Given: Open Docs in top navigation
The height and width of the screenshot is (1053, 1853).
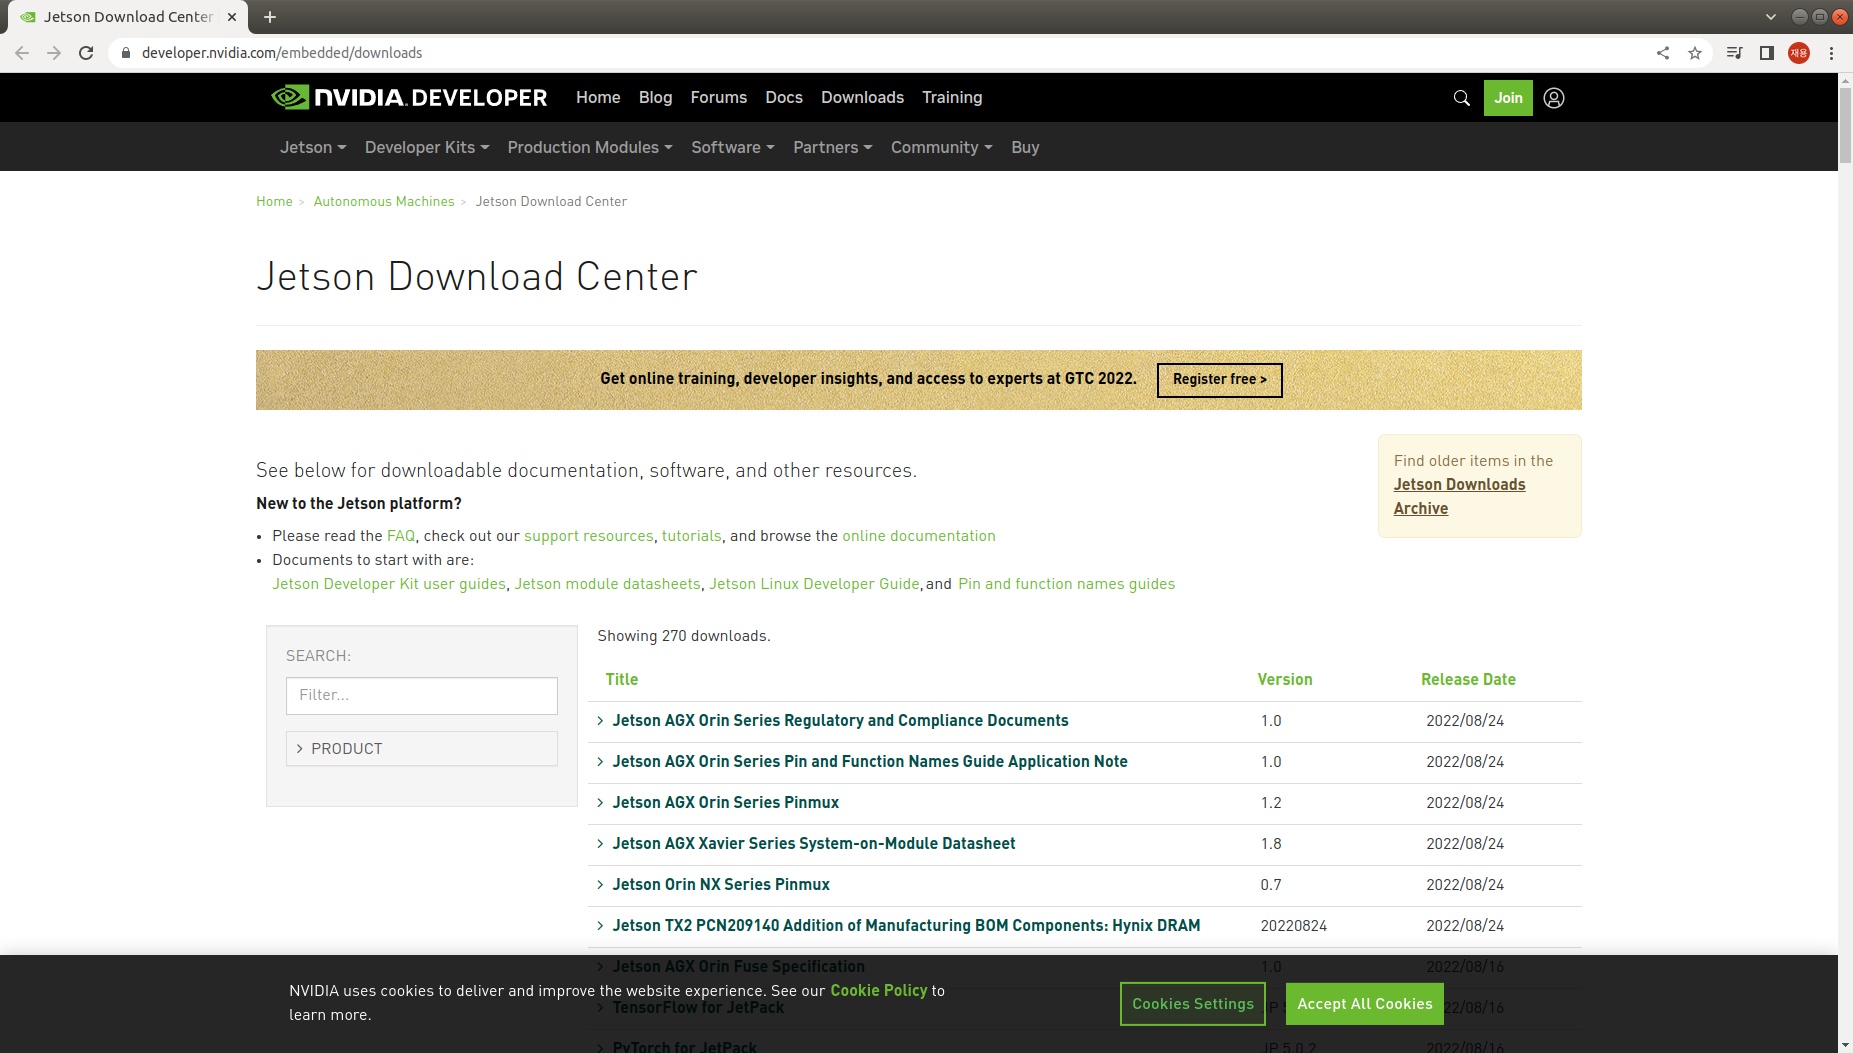Looking at the screenshot, I should (784, 97).
